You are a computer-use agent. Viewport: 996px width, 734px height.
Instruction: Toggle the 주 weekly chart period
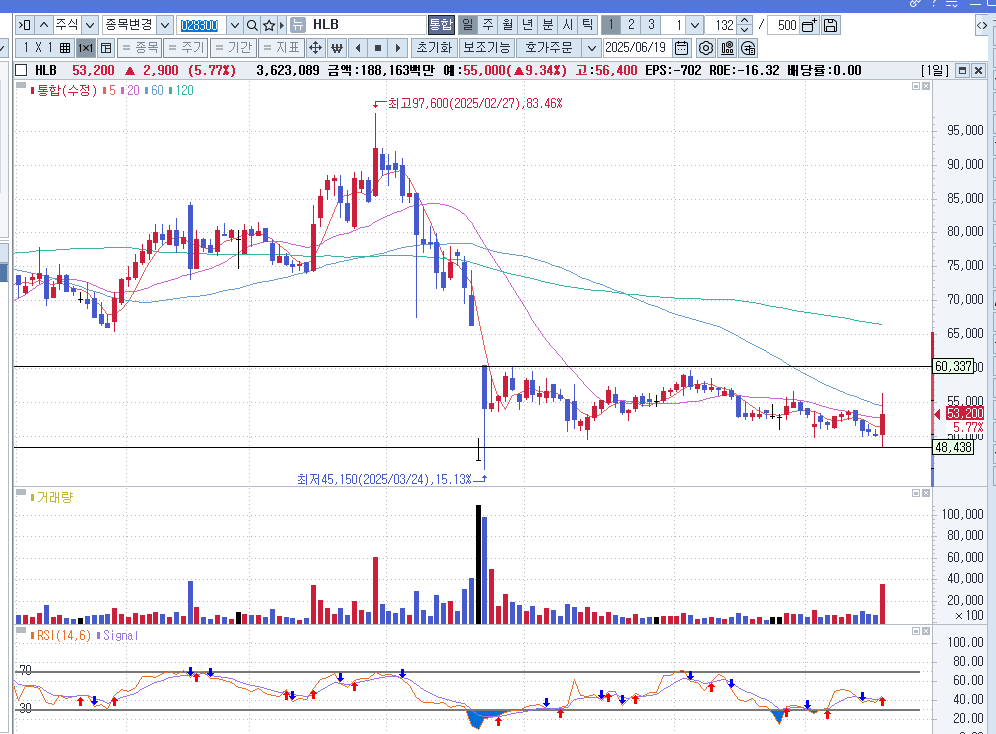point(488,25)
